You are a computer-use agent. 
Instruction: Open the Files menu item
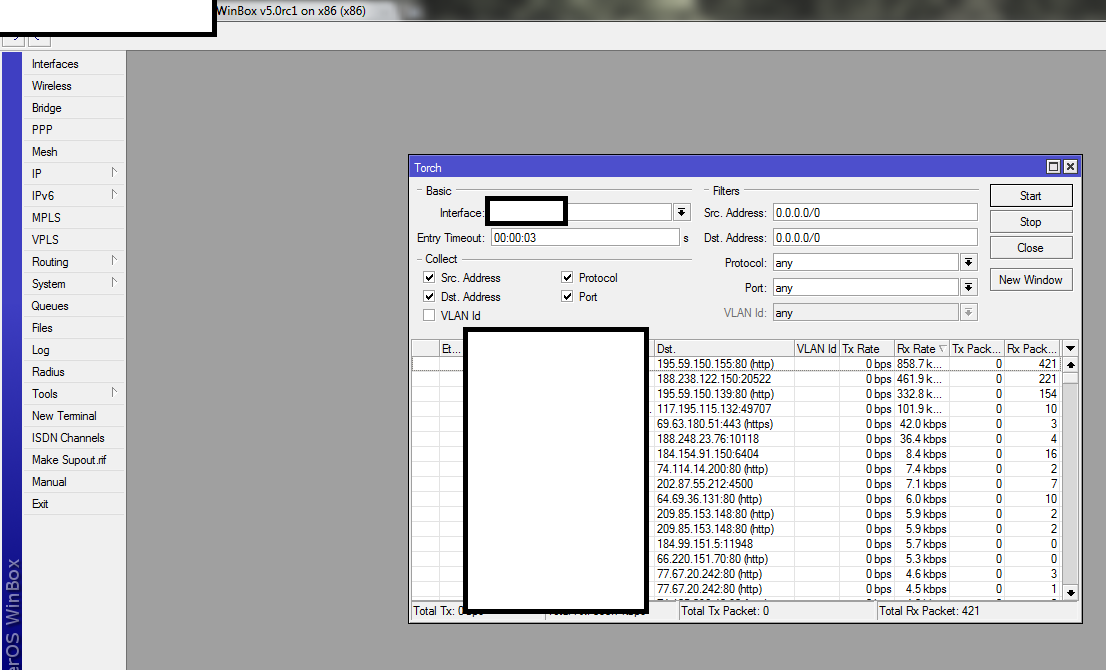(74, 328)
